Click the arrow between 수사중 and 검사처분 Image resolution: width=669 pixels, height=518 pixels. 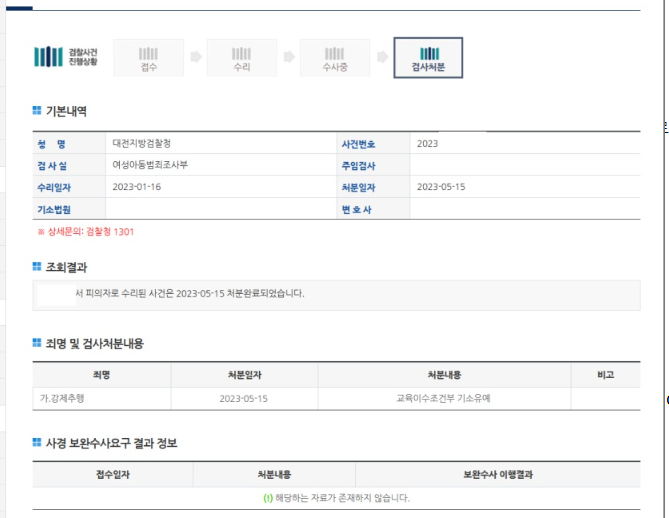[x=381, y=58]
